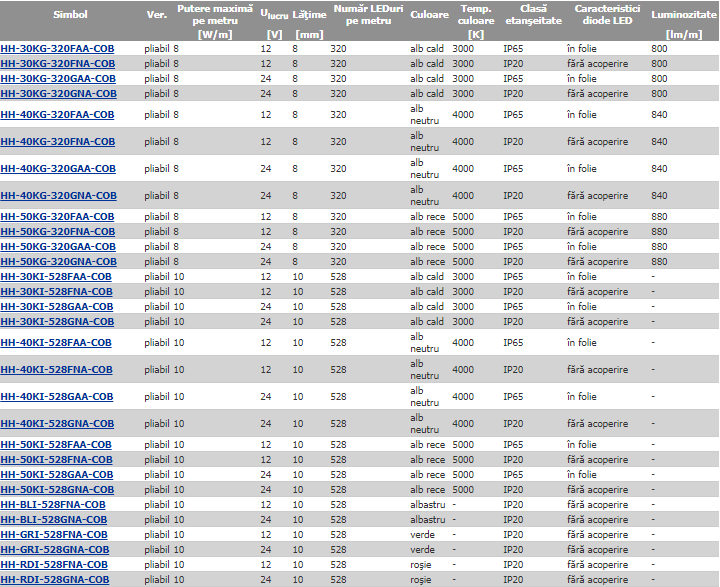Click '320' in HH-30KG-320FNA-COB row
720x587 pixels.
point(338,64)
